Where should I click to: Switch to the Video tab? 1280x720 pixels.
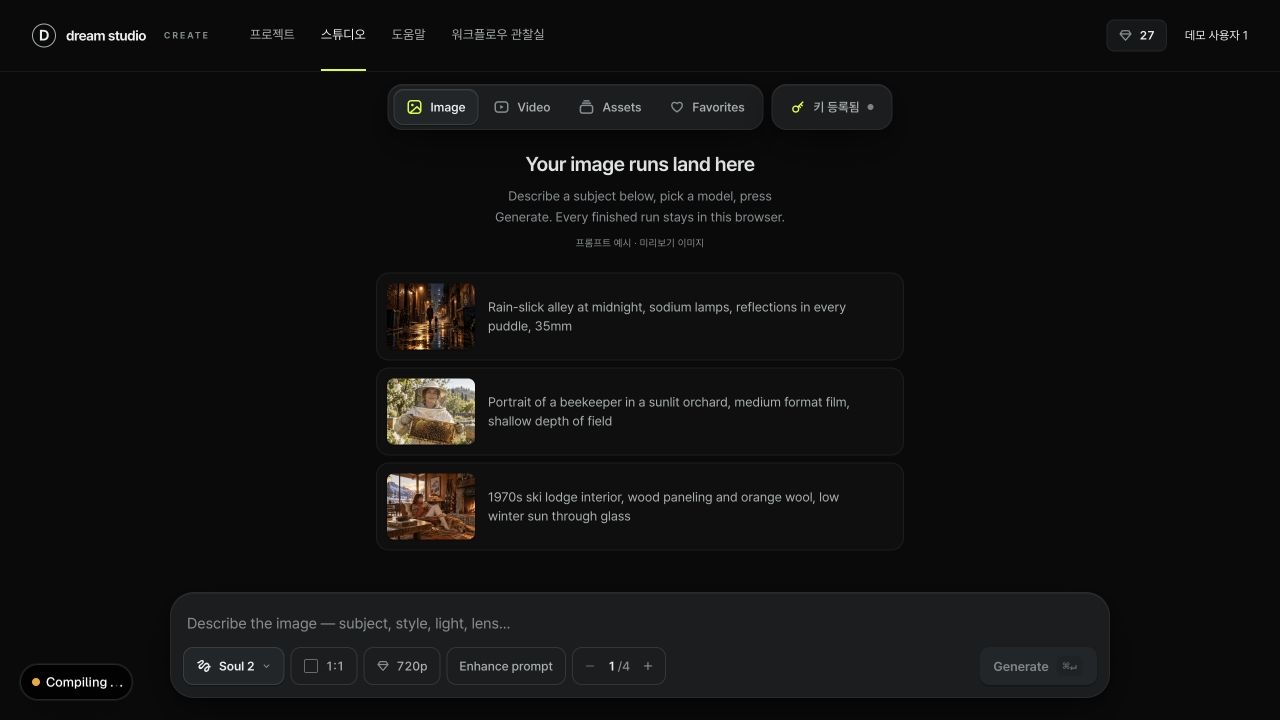click(x=522, y=107)
